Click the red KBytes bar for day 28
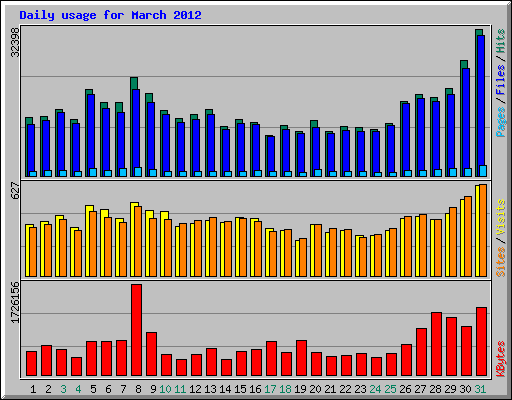Viewport: 512px width, 400px height. tap(436, 344)
